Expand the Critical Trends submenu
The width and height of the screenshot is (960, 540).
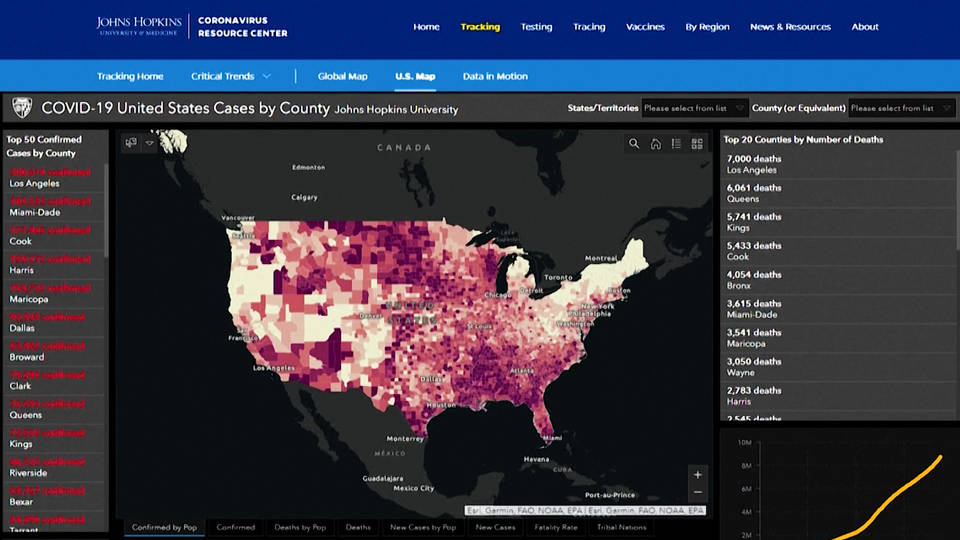pos(231,76)
